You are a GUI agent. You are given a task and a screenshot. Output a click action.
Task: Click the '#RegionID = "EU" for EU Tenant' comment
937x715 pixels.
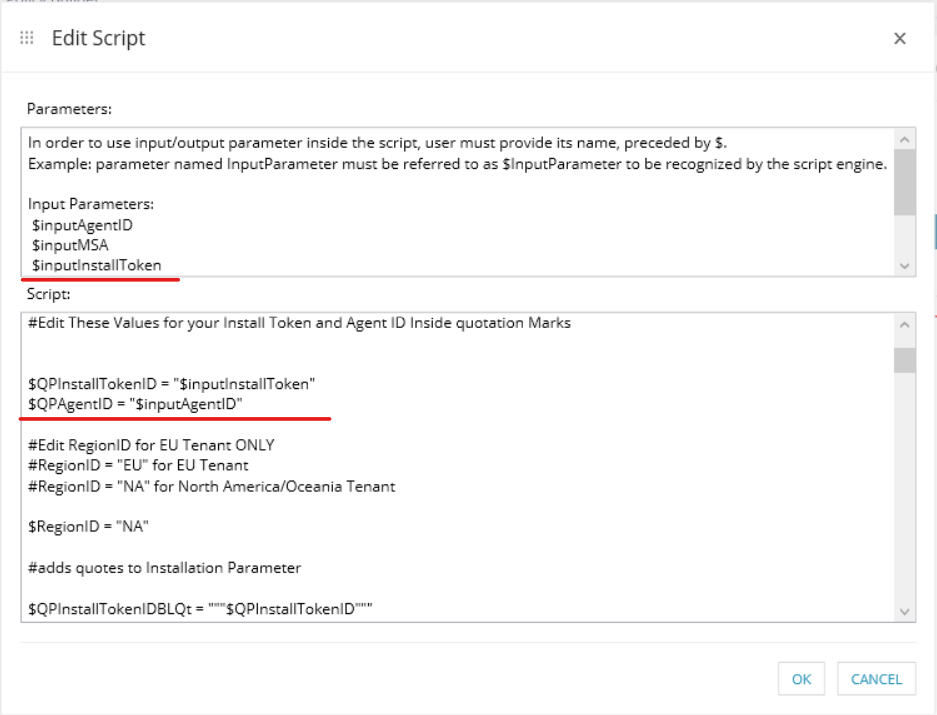click(x=138, y=465)
